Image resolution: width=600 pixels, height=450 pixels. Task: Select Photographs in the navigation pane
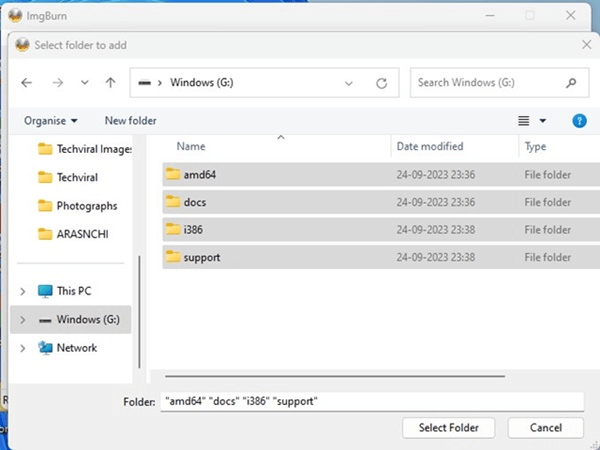tap(86, 206)
